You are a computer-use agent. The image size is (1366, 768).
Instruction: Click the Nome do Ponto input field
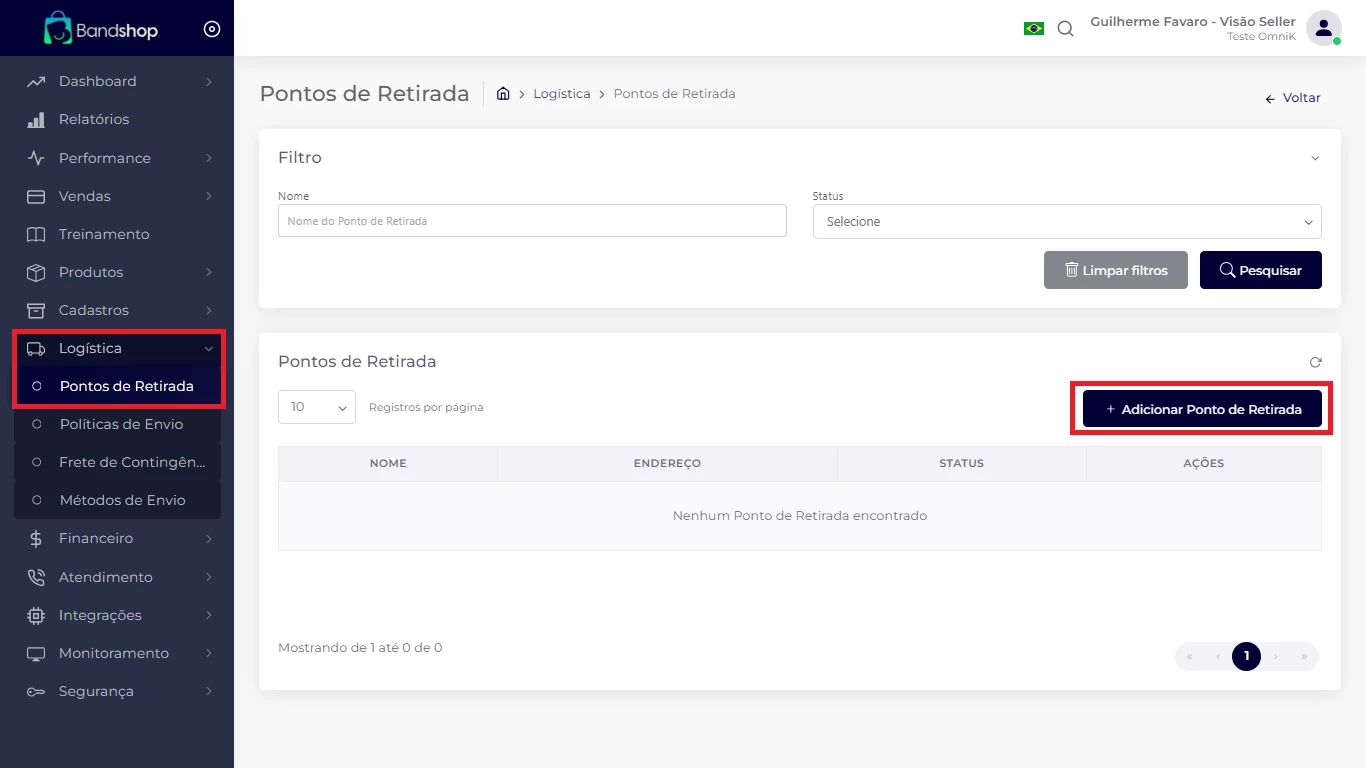532,221
